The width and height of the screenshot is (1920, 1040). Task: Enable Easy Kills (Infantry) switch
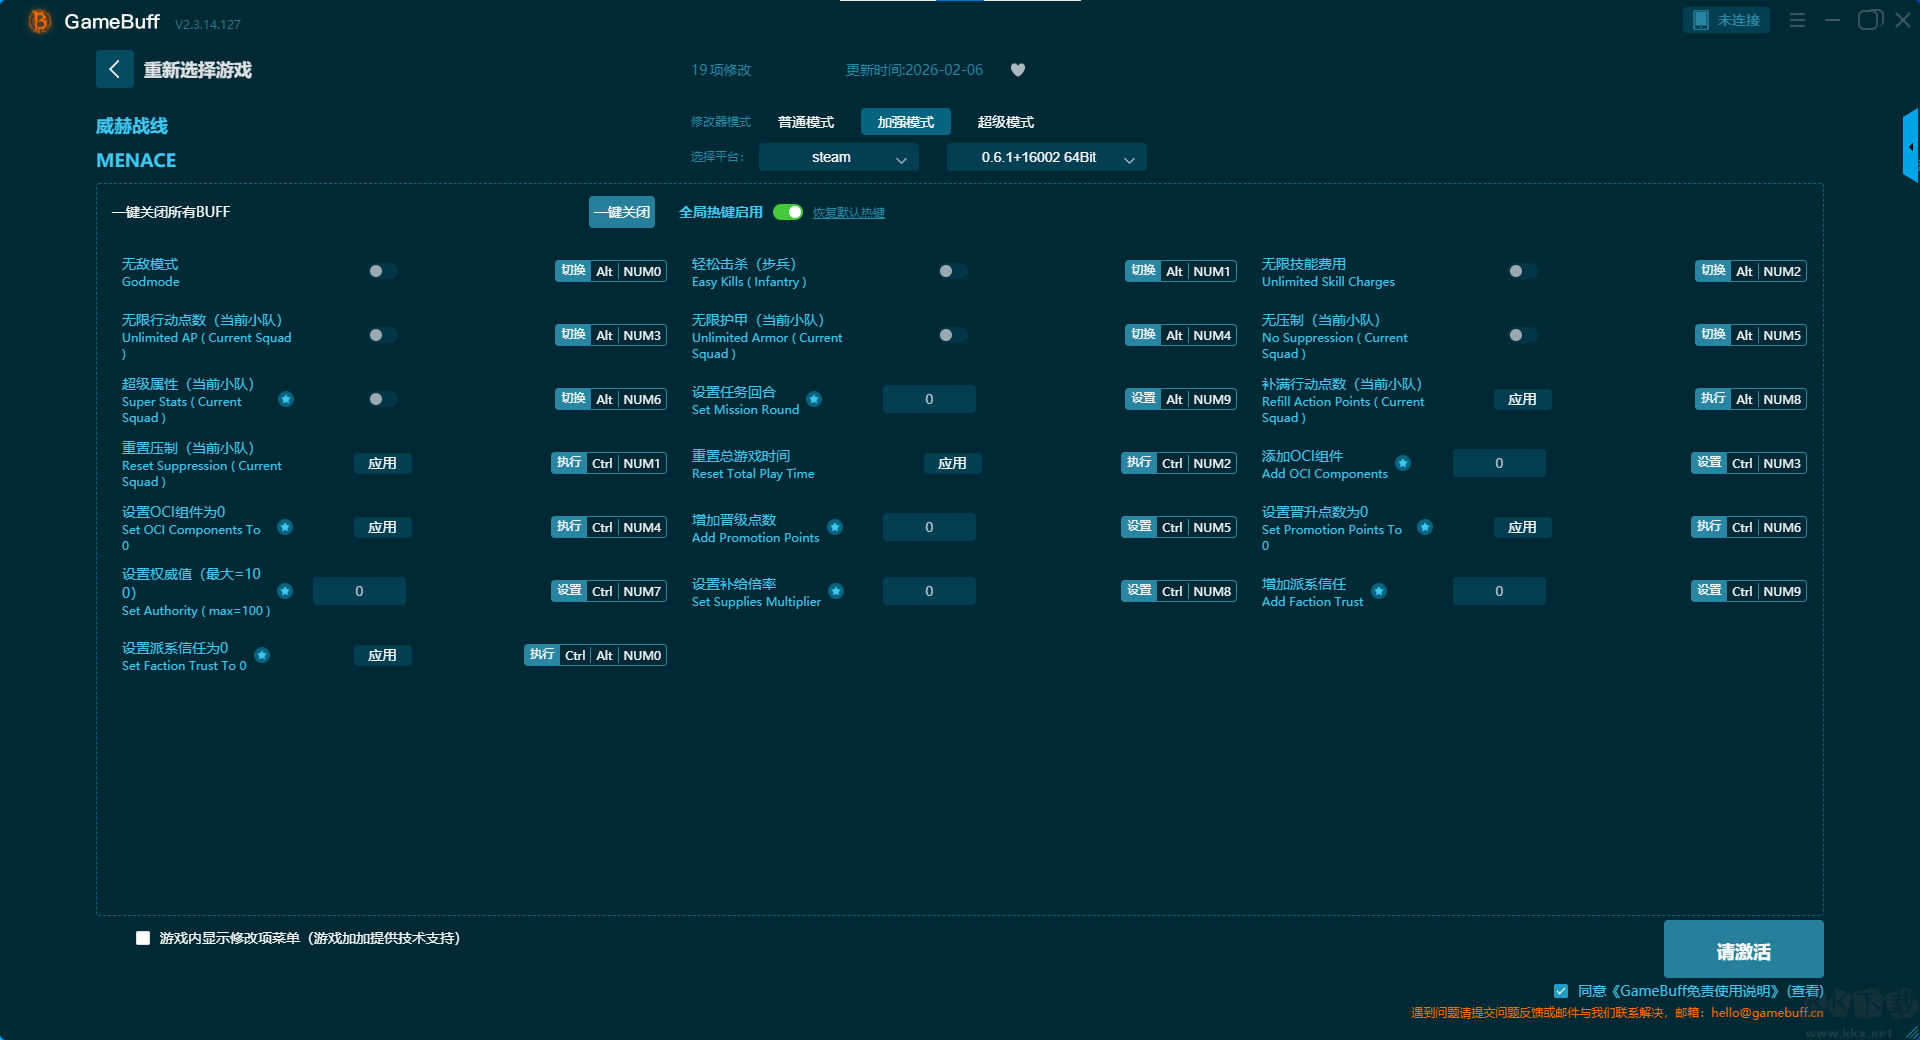[x=952, y=271]
